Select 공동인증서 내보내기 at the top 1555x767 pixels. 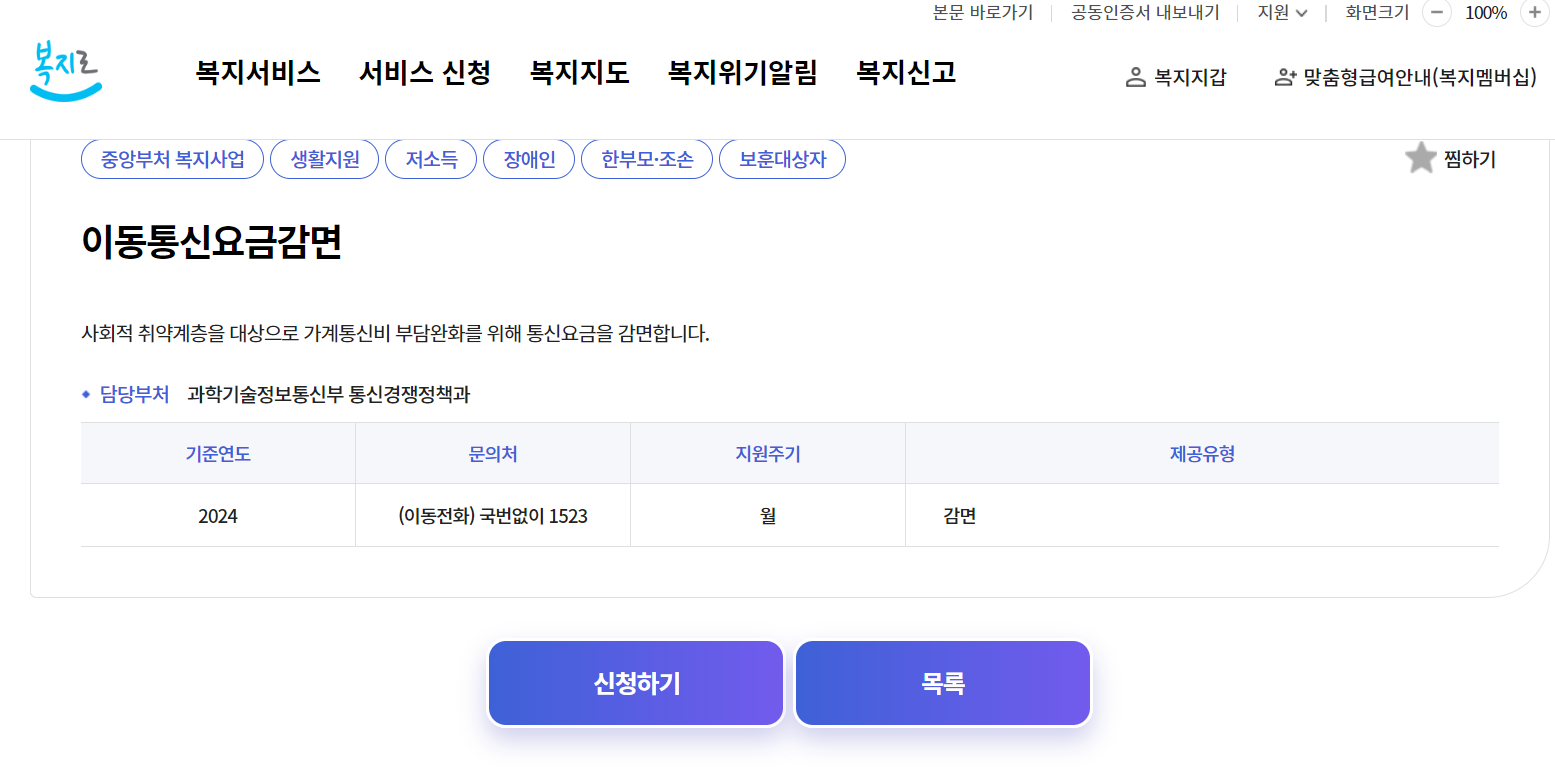click(1144, 13)
